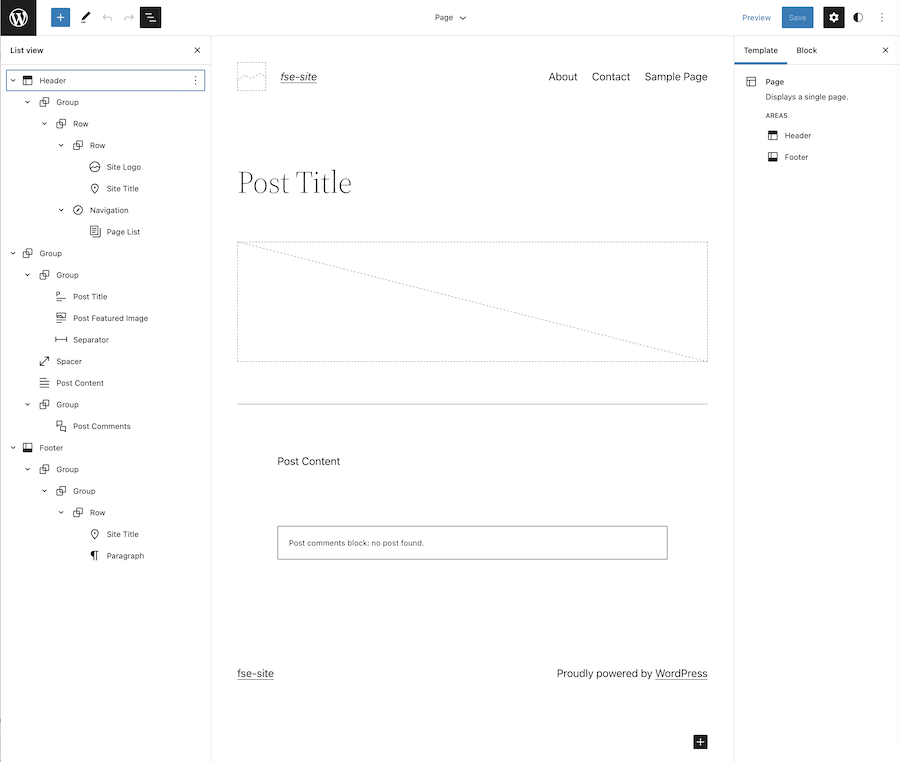The height and width of the screenshot is (762, 900).
Task: Open the Page template dropdown at top center
Action: point(450,17)
